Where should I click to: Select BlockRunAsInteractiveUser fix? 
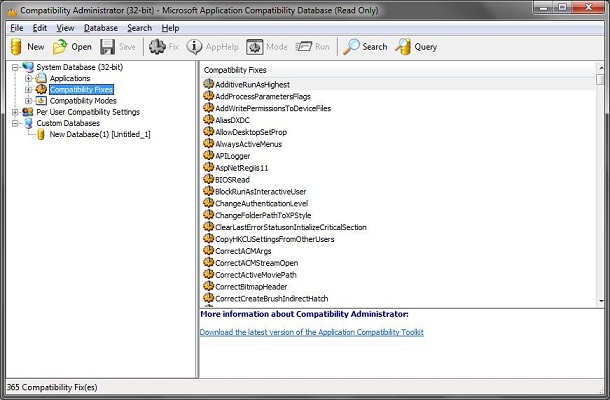coord(260,191)
